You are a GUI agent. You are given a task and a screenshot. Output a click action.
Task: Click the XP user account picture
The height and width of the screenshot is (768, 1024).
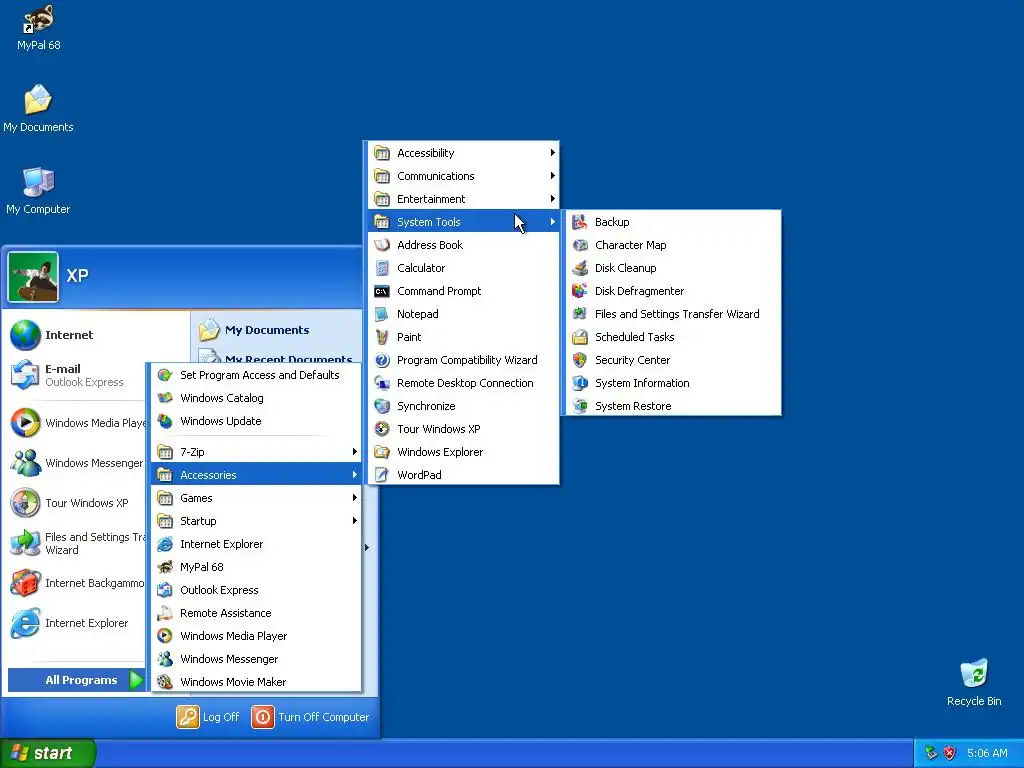[x=33, y=277]
